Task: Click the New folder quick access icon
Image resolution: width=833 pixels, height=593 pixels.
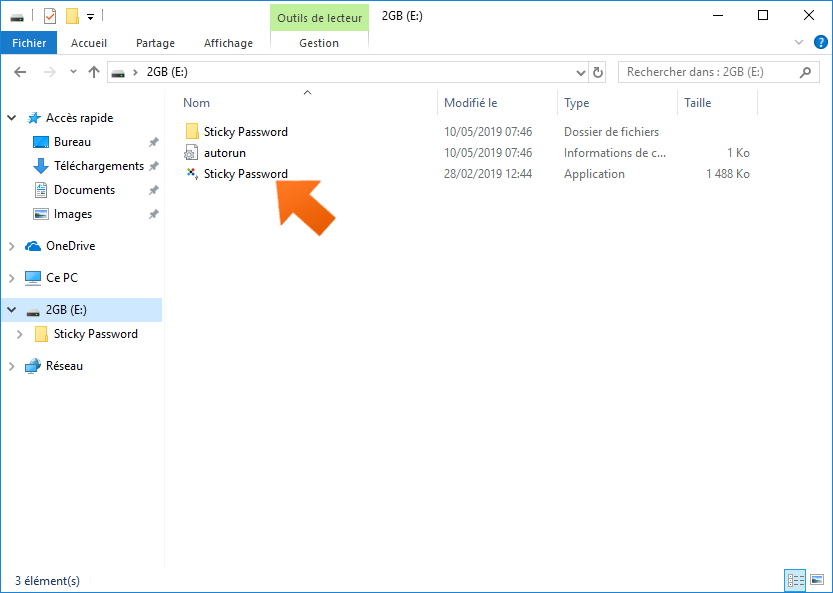Action: [x=72, y=16]
